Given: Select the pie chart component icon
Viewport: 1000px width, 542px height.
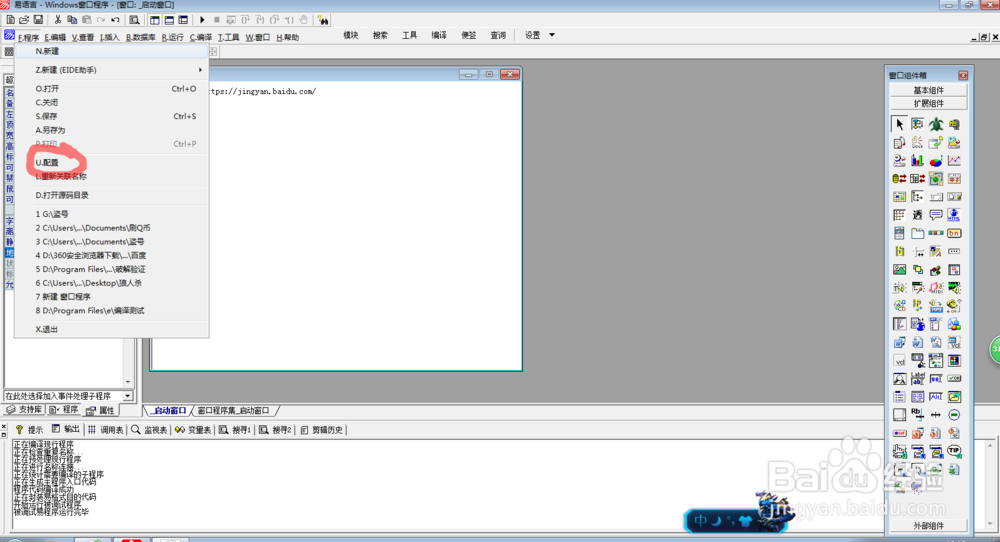Looking at the screenshot, I should (x=936, y=160).
